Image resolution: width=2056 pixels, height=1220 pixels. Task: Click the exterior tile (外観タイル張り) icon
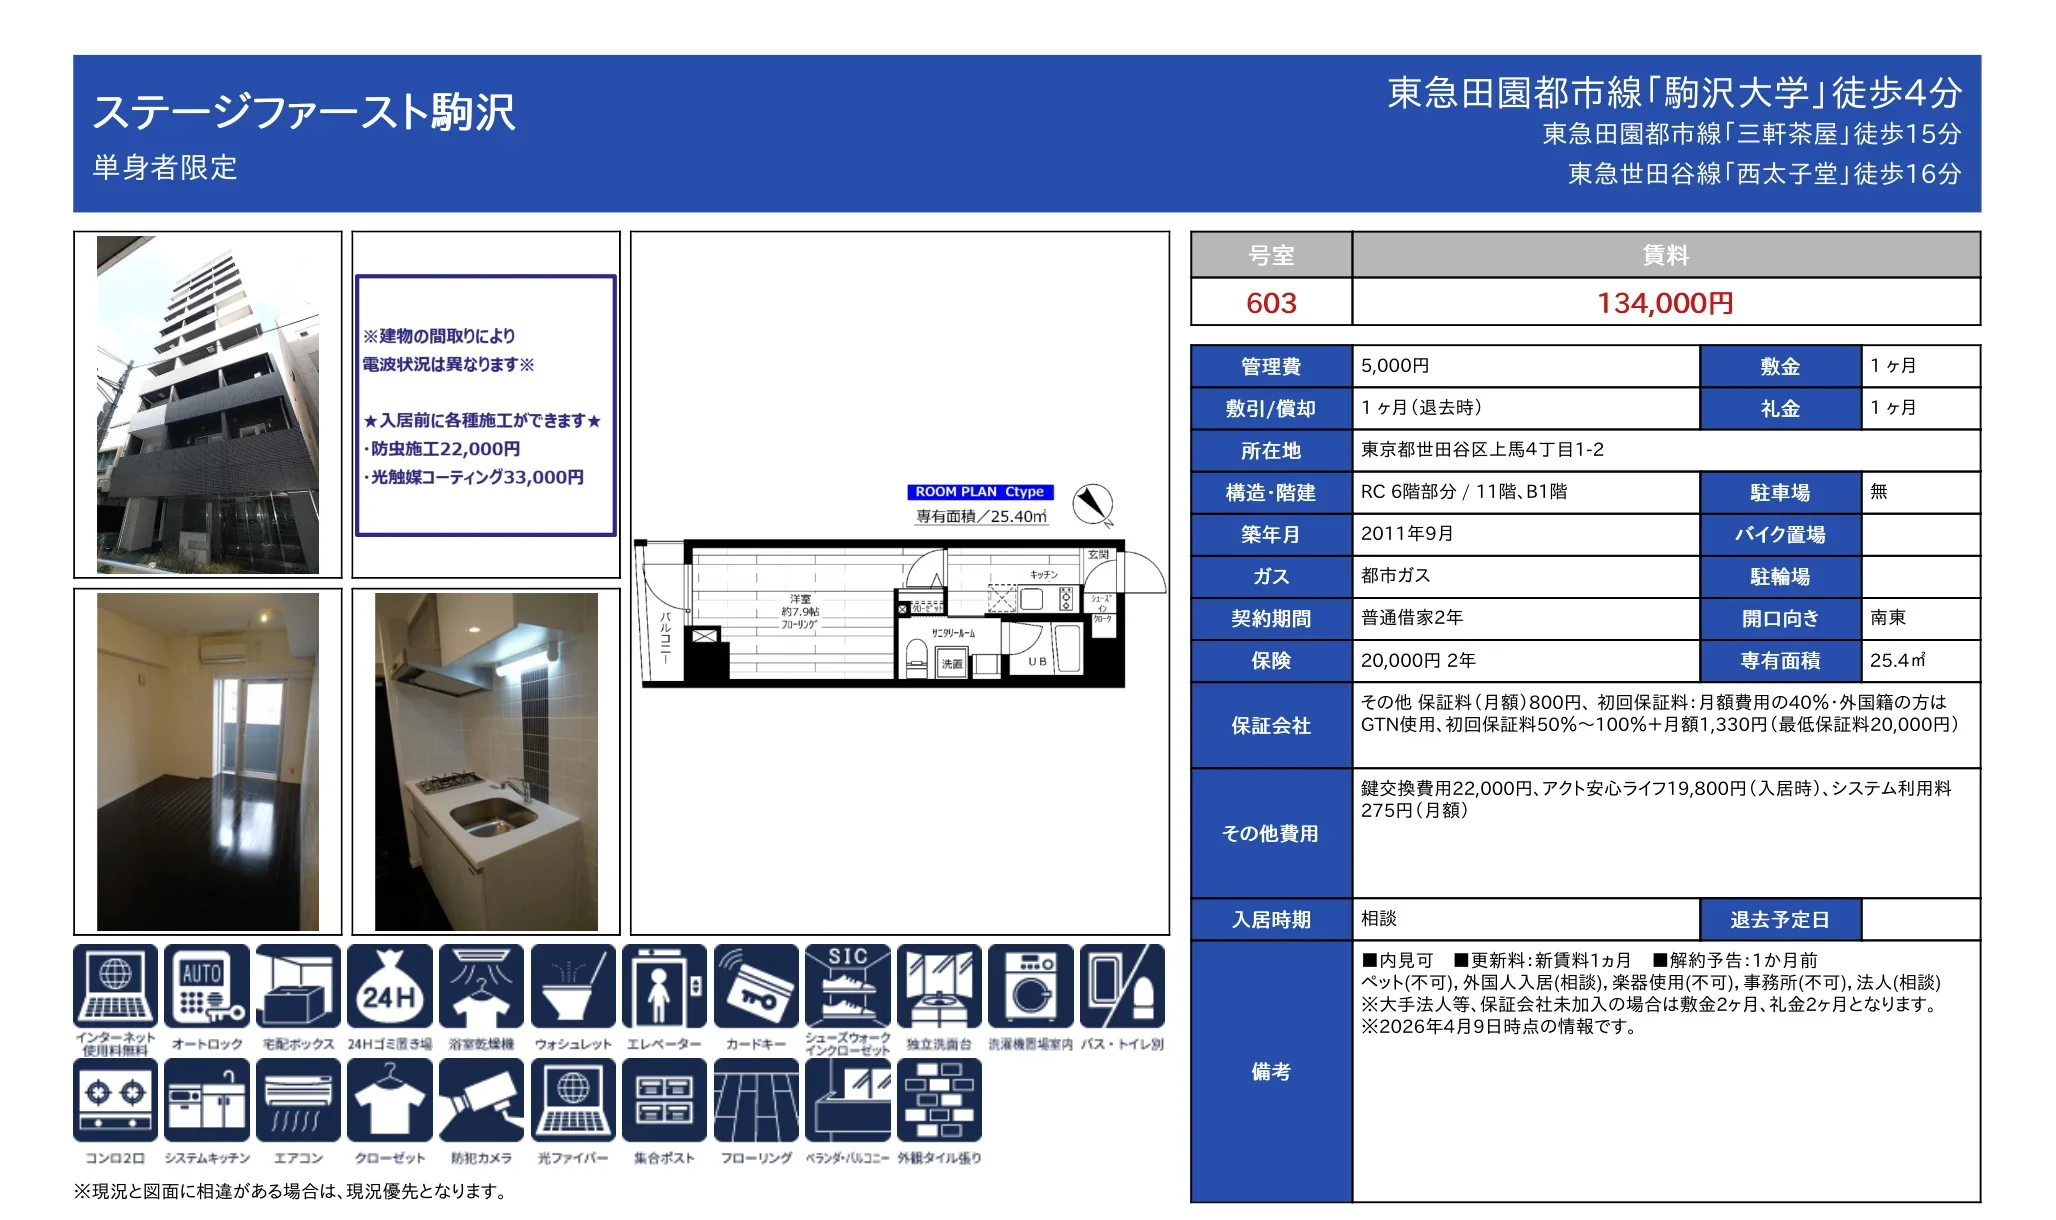(939, 1100)
